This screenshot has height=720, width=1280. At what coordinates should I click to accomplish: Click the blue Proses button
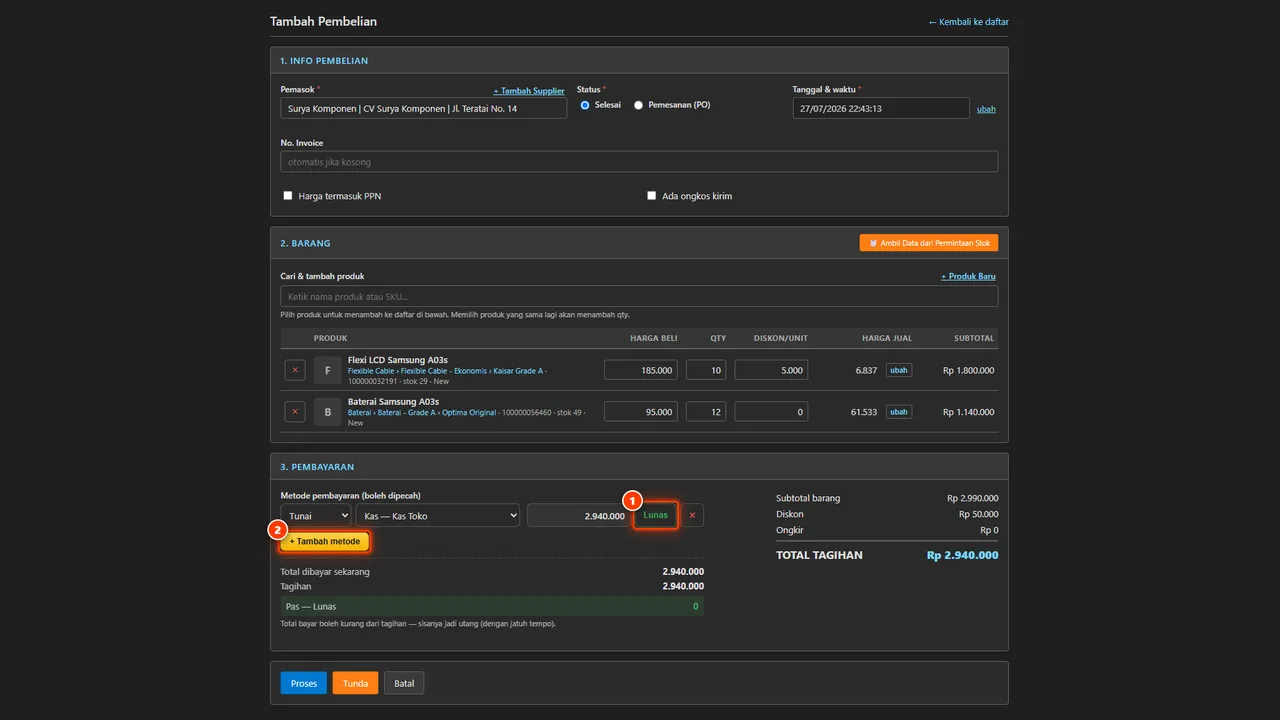point(304,683)
